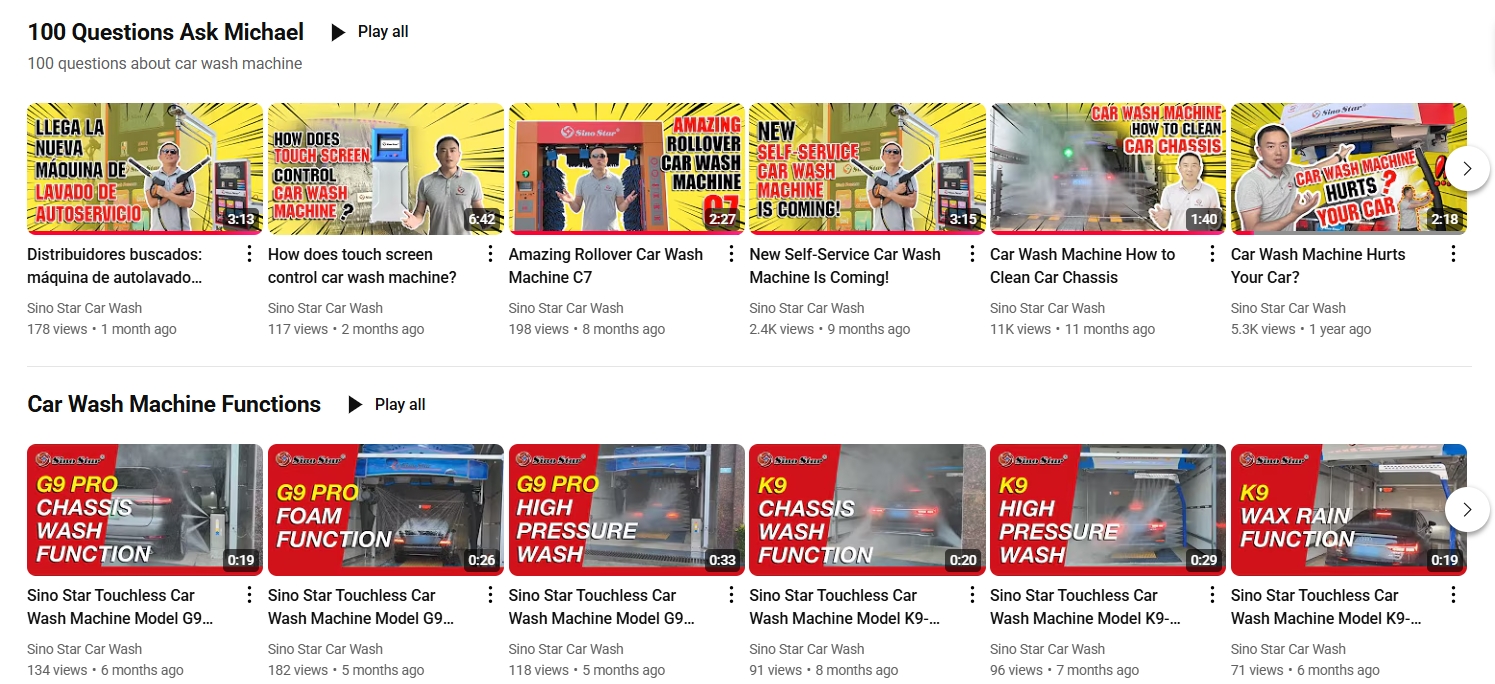Image resolution: width=1495 pixels, height=684 pixels.
Task: Open the video title above '182 views'
Action: pyautogui.click(x=361, y=607)
